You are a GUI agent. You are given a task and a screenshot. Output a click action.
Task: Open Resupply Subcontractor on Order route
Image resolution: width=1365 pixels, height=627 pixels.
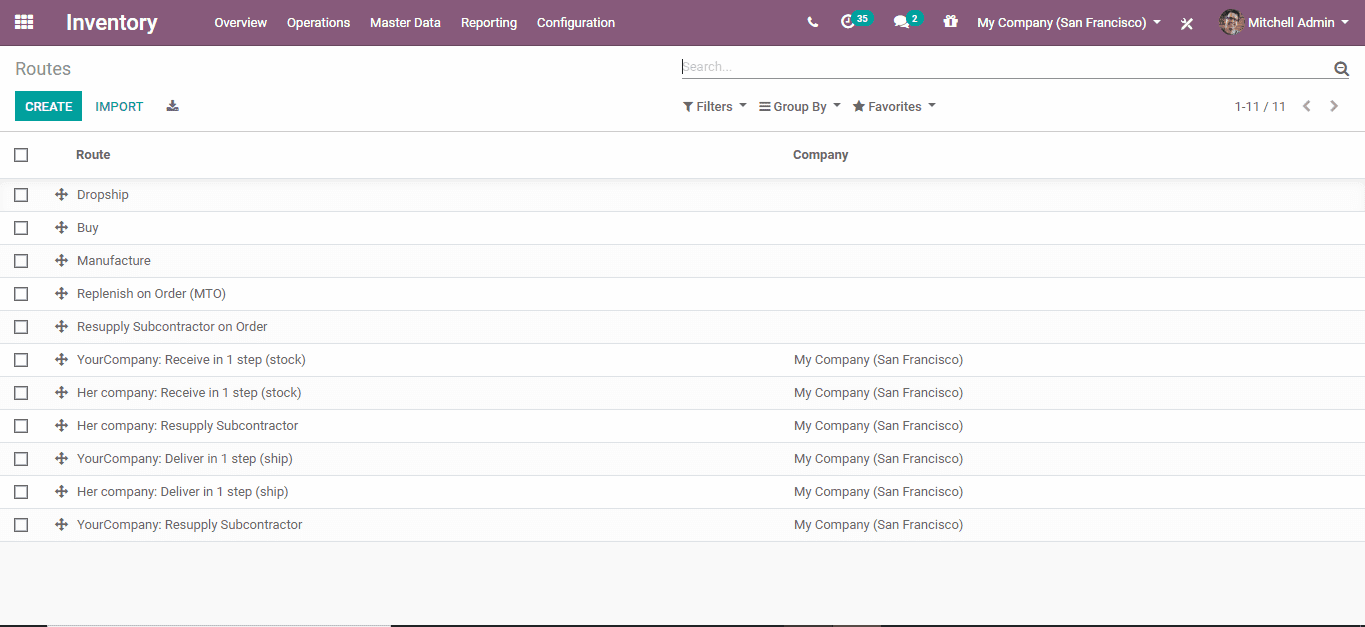pos(172,327)
